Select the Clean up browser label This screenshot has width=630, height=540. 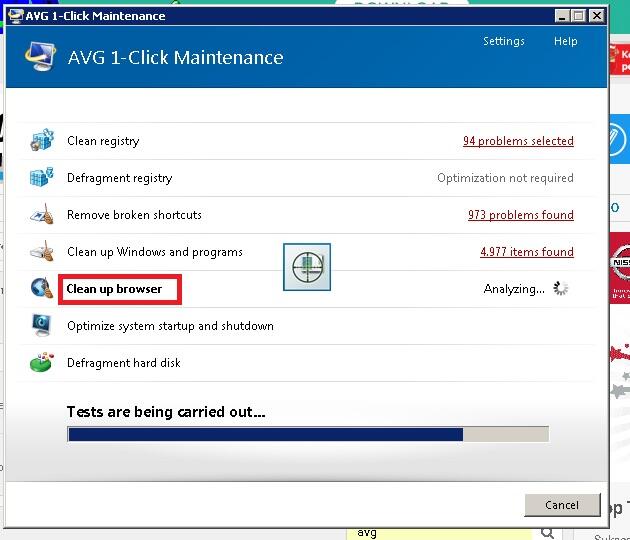click(x=114, y=289)
